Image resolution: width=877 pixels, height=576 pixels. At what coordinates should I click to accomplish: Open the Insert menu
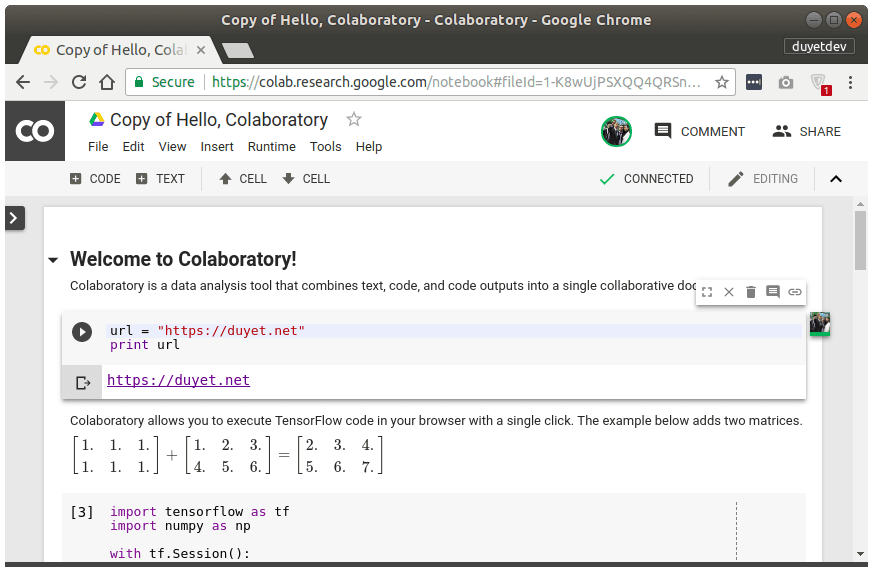tap(217, 146)
